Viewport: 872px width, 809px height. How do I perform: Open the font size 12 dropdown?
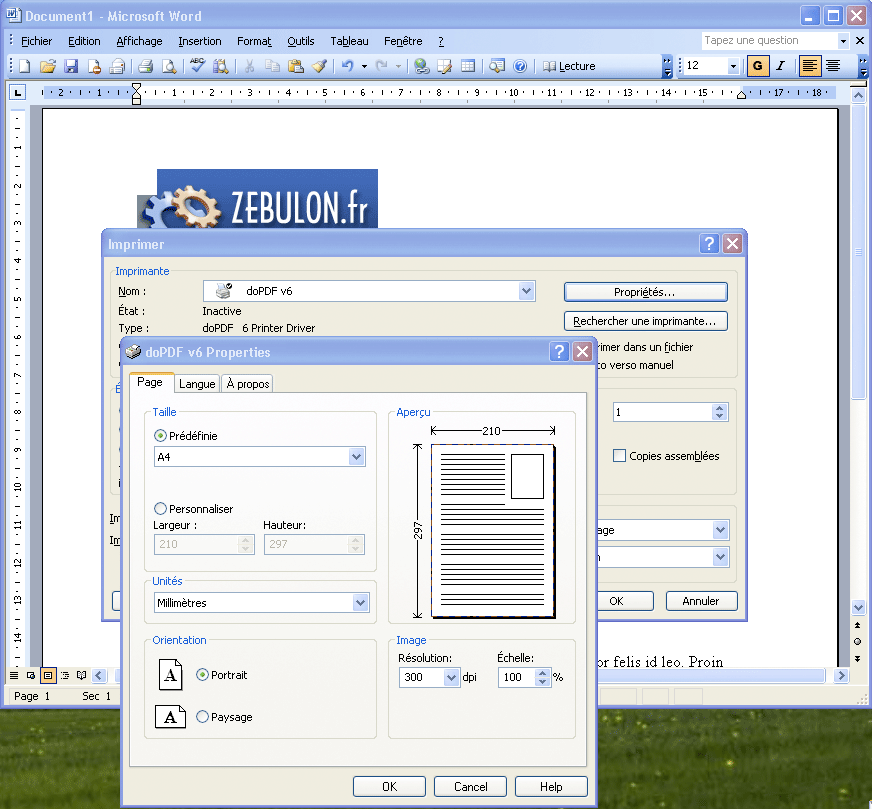(733, 66)
